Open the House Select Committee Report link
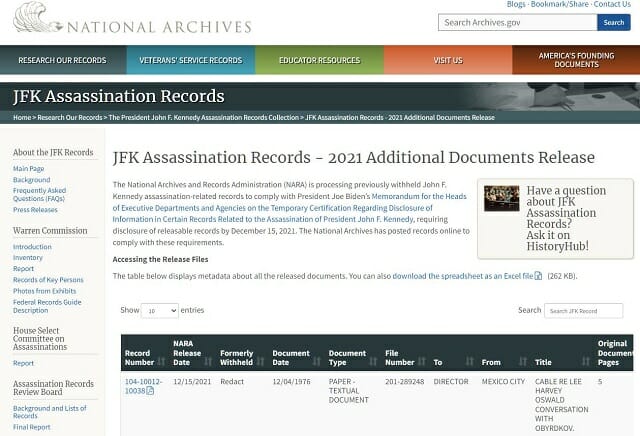This screenshot has height=436, width=640. pyautogui.click(x=23, y=363)
